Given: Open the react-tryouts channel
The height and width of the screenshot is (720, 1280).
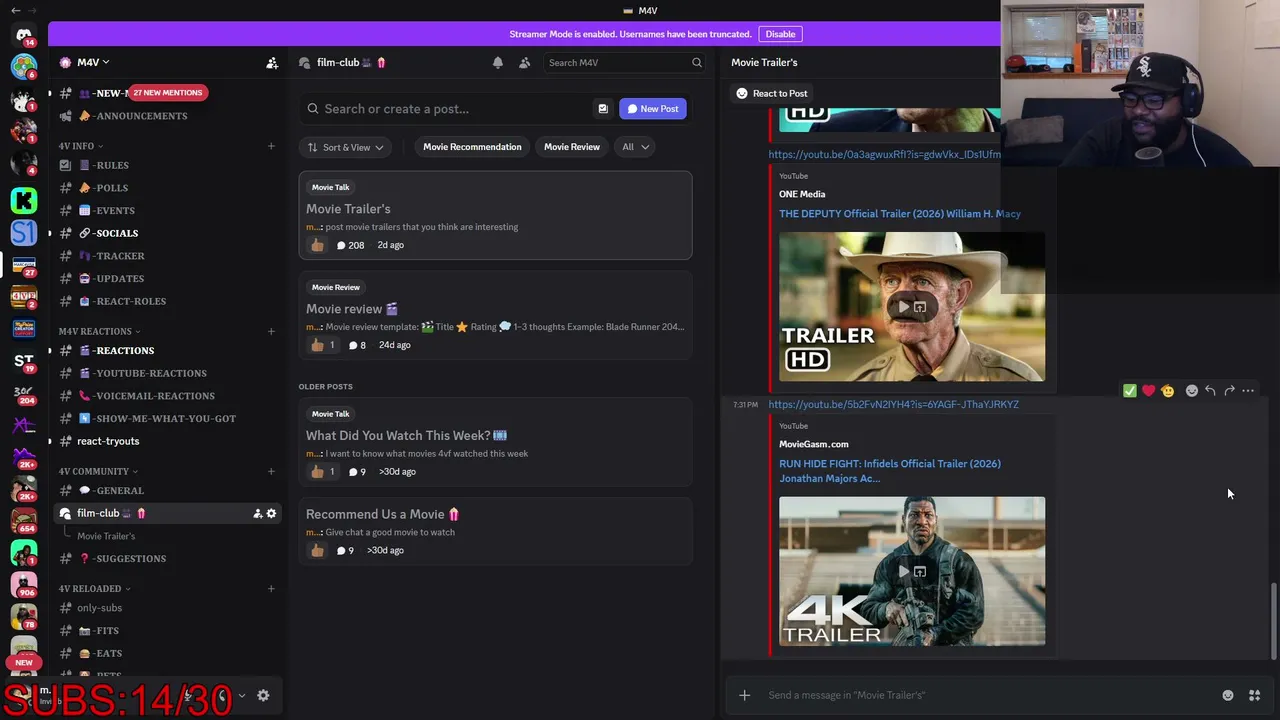Looking at the screenshot, I should [166, 441].
